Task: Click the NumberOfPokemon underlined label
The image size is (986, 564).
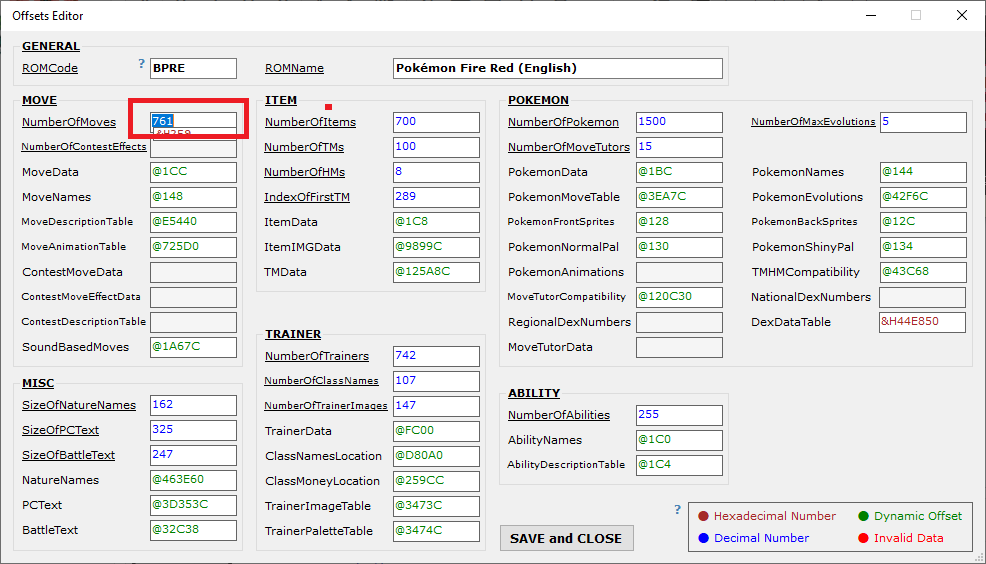Action: point(563,122)
